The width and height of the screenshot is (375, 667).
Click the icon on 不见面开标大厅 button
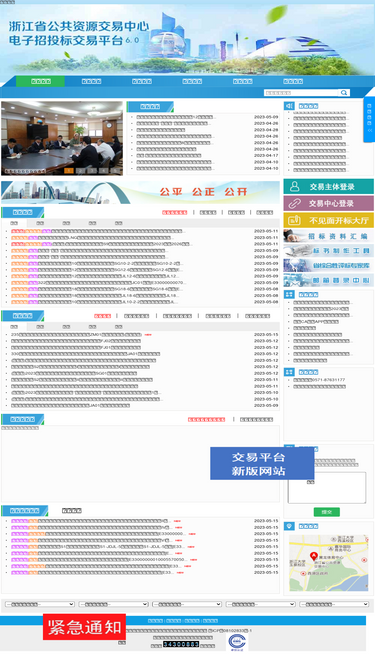click(x=294, y=220)
